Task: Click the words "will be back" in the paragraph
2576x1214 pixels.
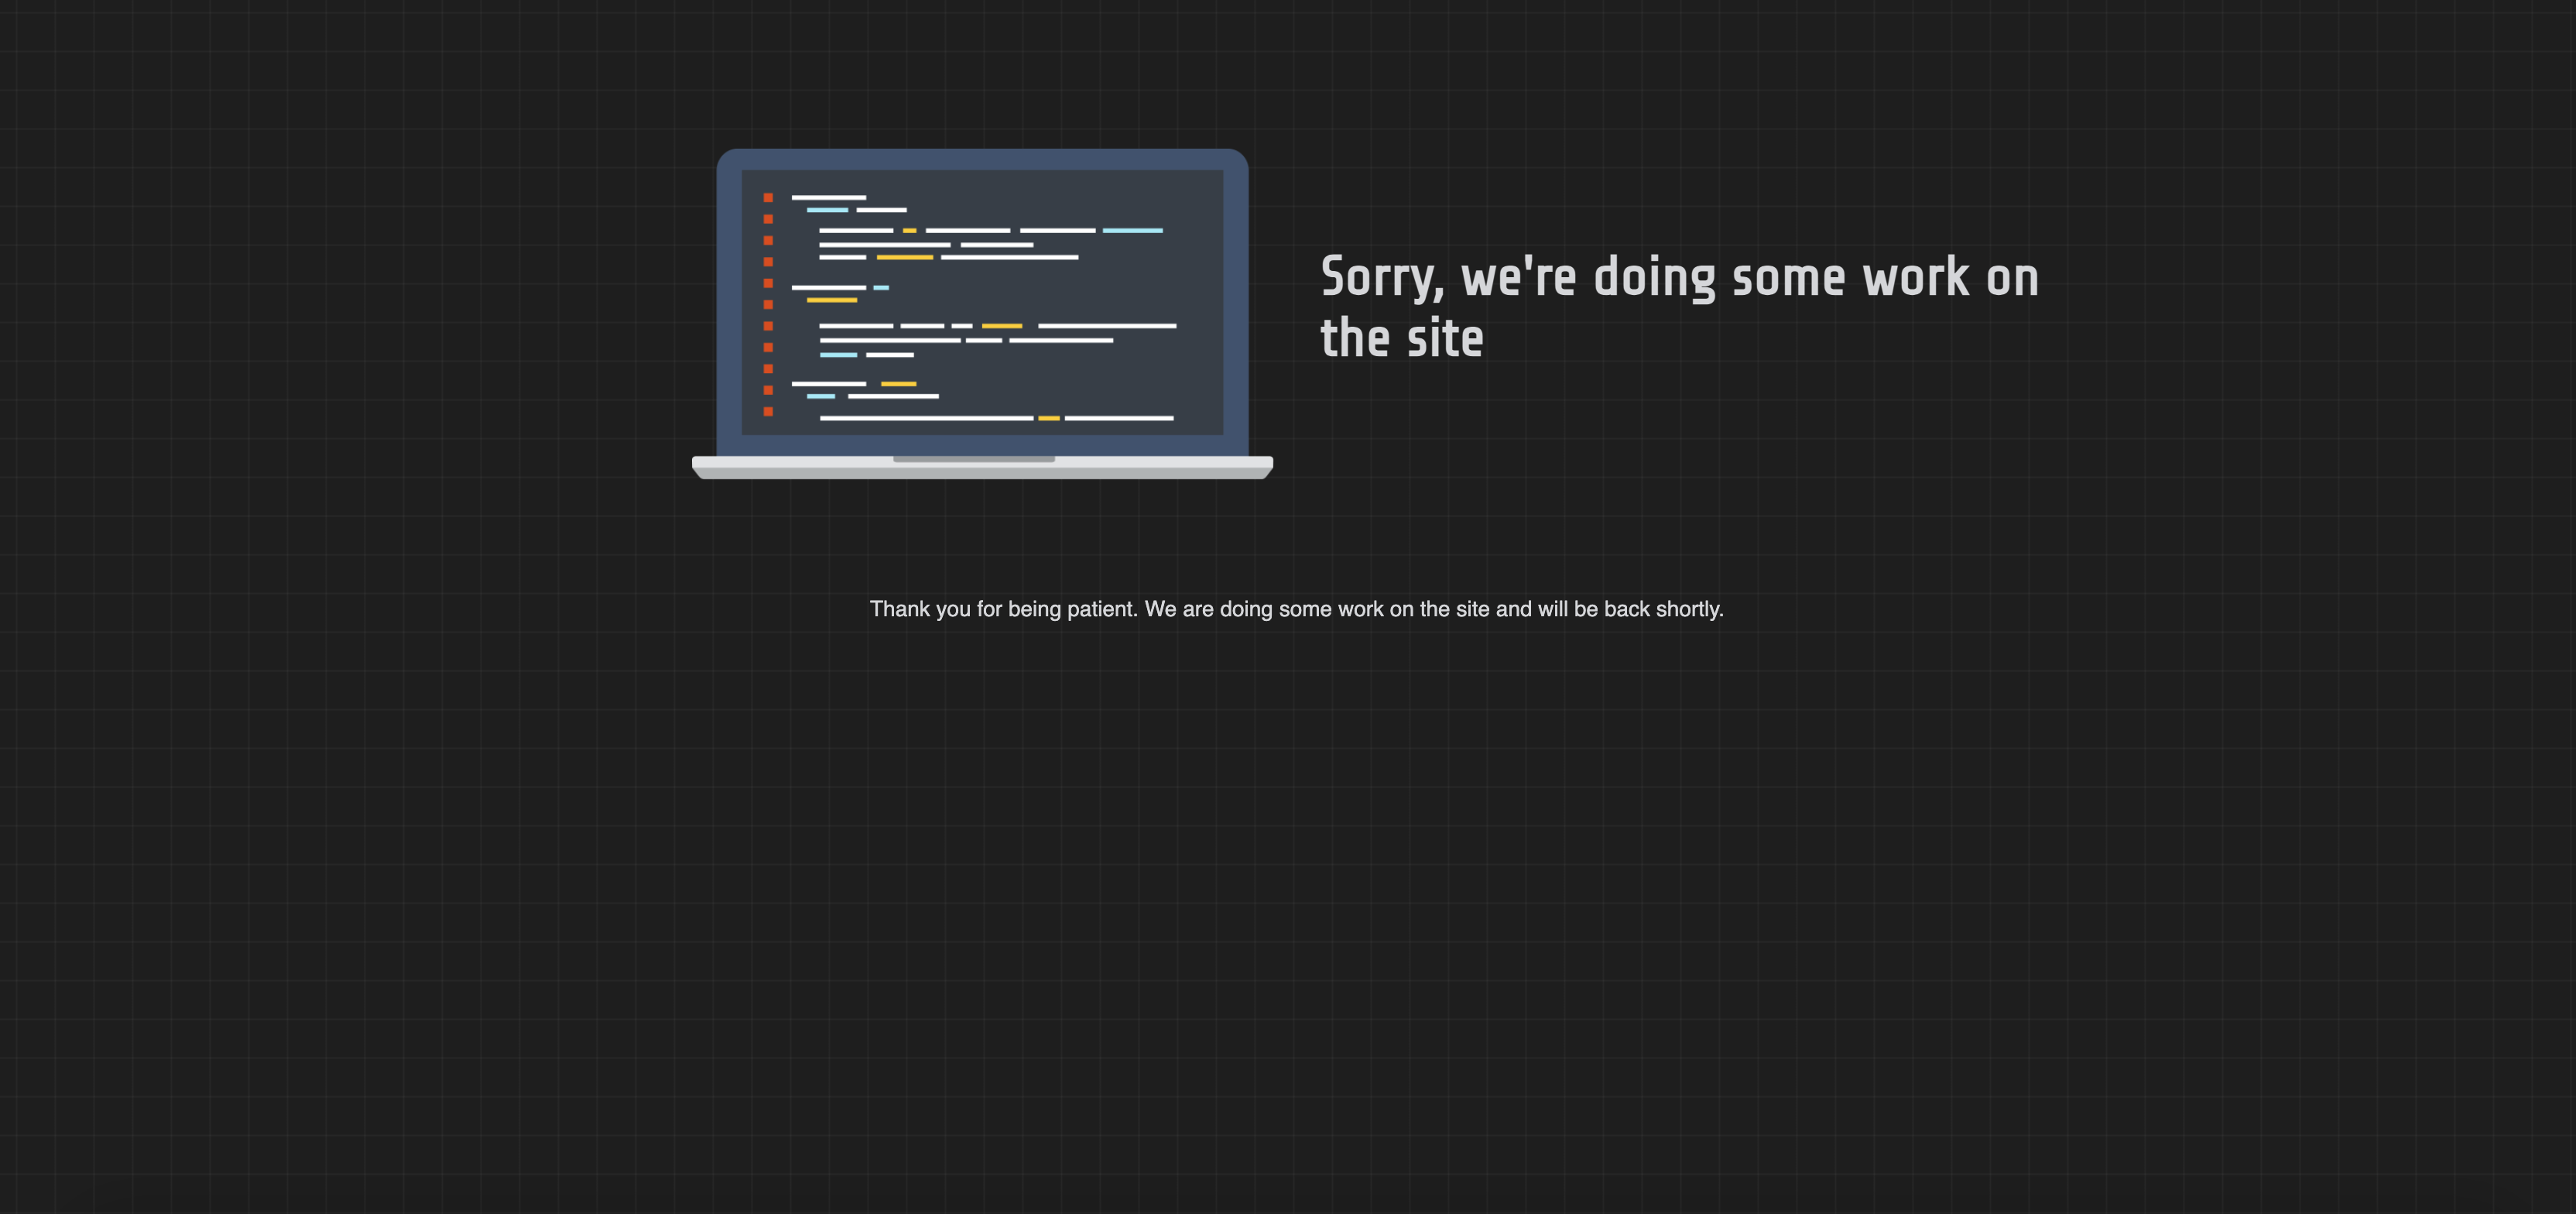Action: 1593,609
